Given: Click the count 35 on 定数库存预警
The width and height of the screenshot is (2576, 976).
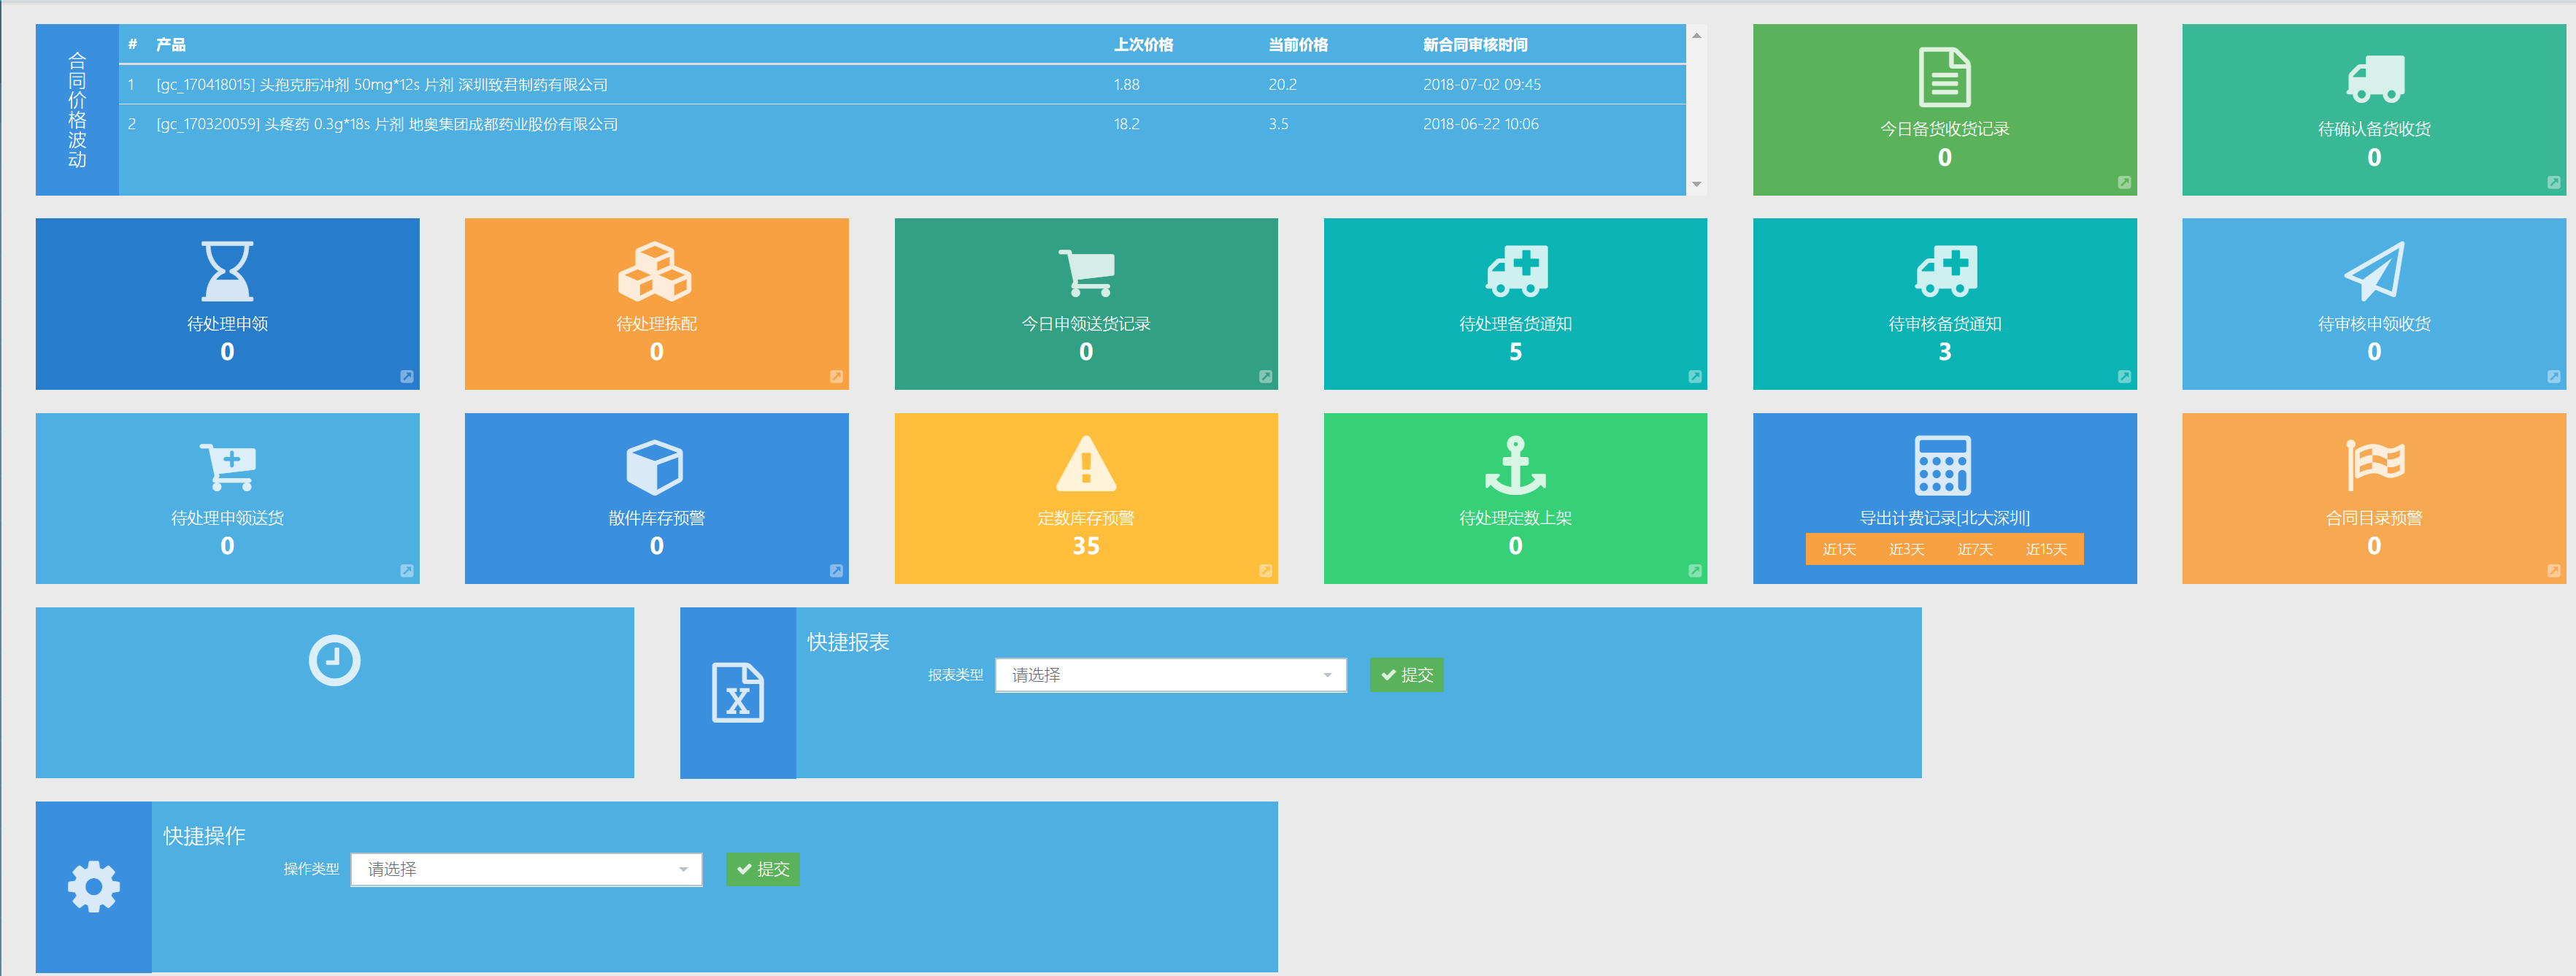Looking at the screenshot, I should pyautogui.click(x=1086, y=546).
